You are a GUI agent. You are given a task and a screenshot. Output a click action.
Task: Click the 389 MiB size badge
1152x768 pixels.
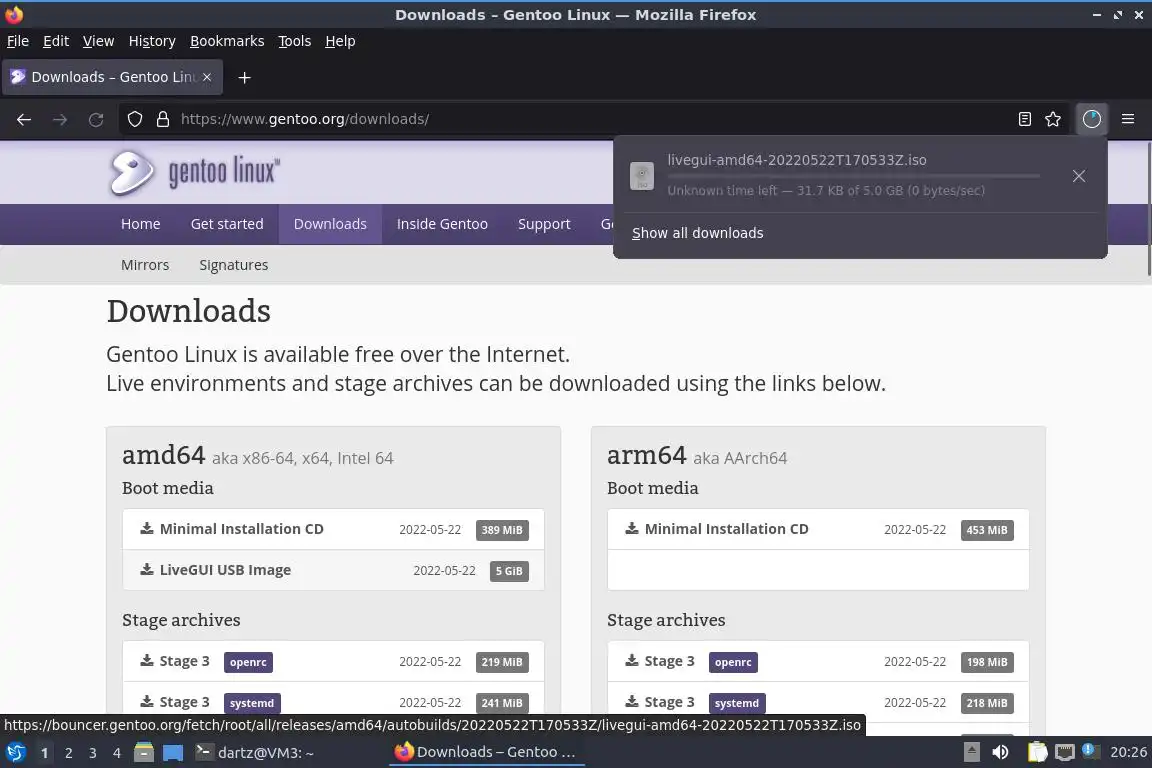tap(502, 530)
